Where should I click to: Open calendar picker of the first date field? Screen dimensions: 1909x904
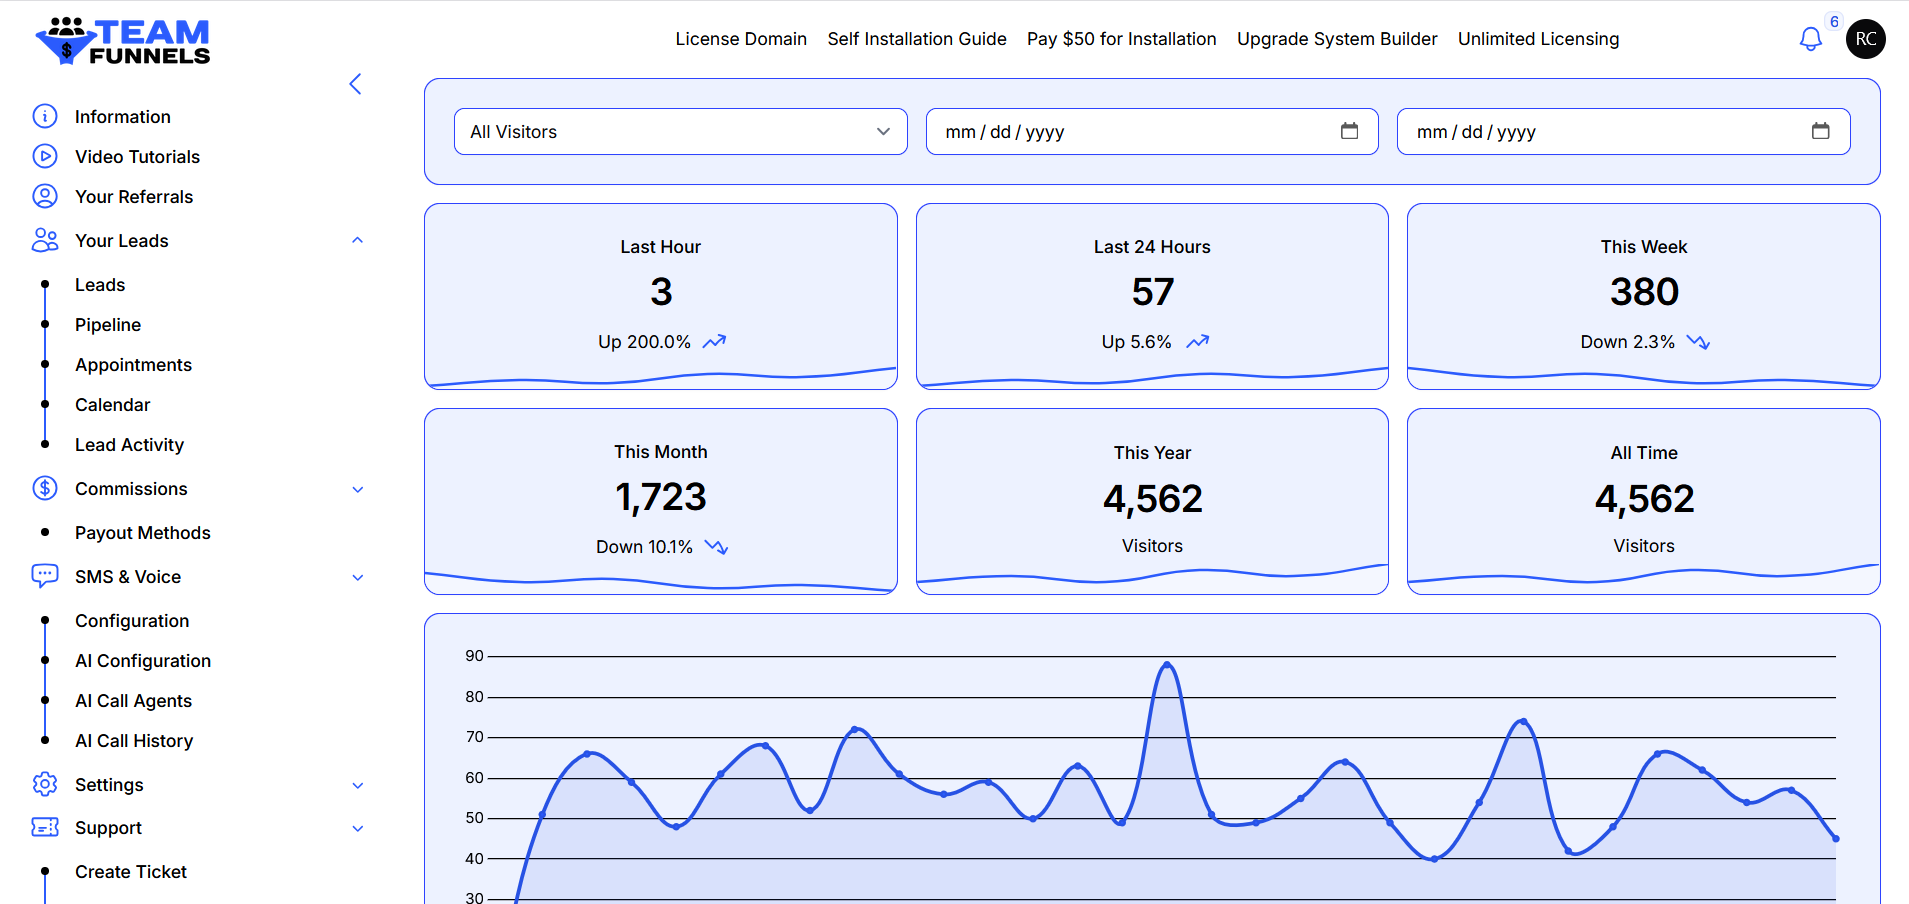point(1349,131)
